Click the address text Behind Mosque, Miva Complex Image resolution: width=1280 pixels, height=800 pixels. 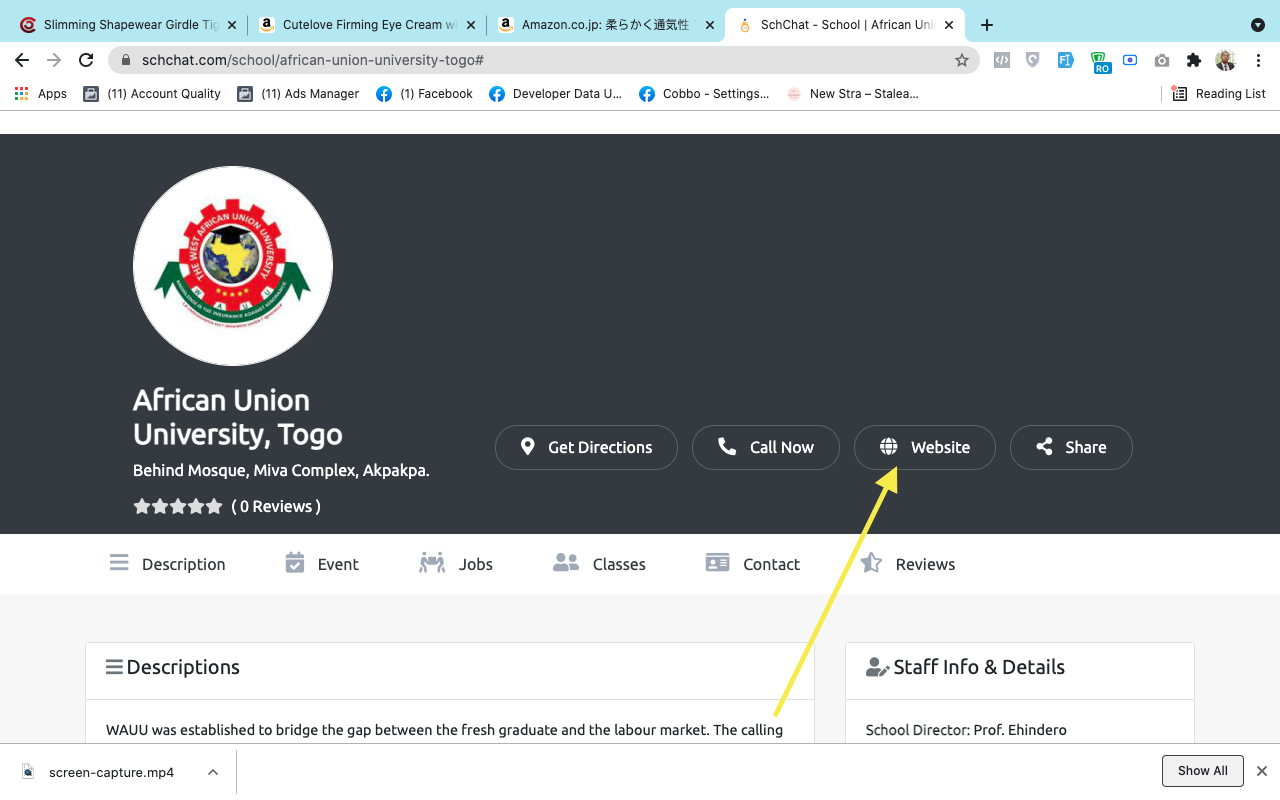pyautogui.click(x=281, y=470)
